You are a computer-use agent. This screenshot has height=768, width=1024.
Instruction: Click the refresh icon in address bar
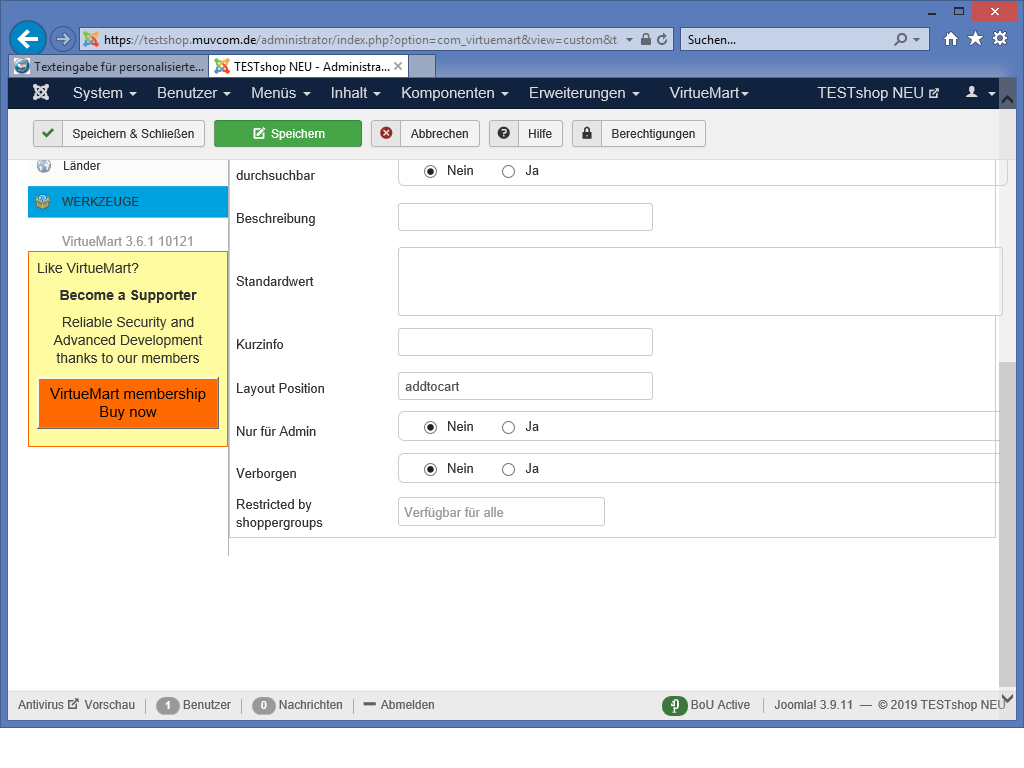[662, 40]
